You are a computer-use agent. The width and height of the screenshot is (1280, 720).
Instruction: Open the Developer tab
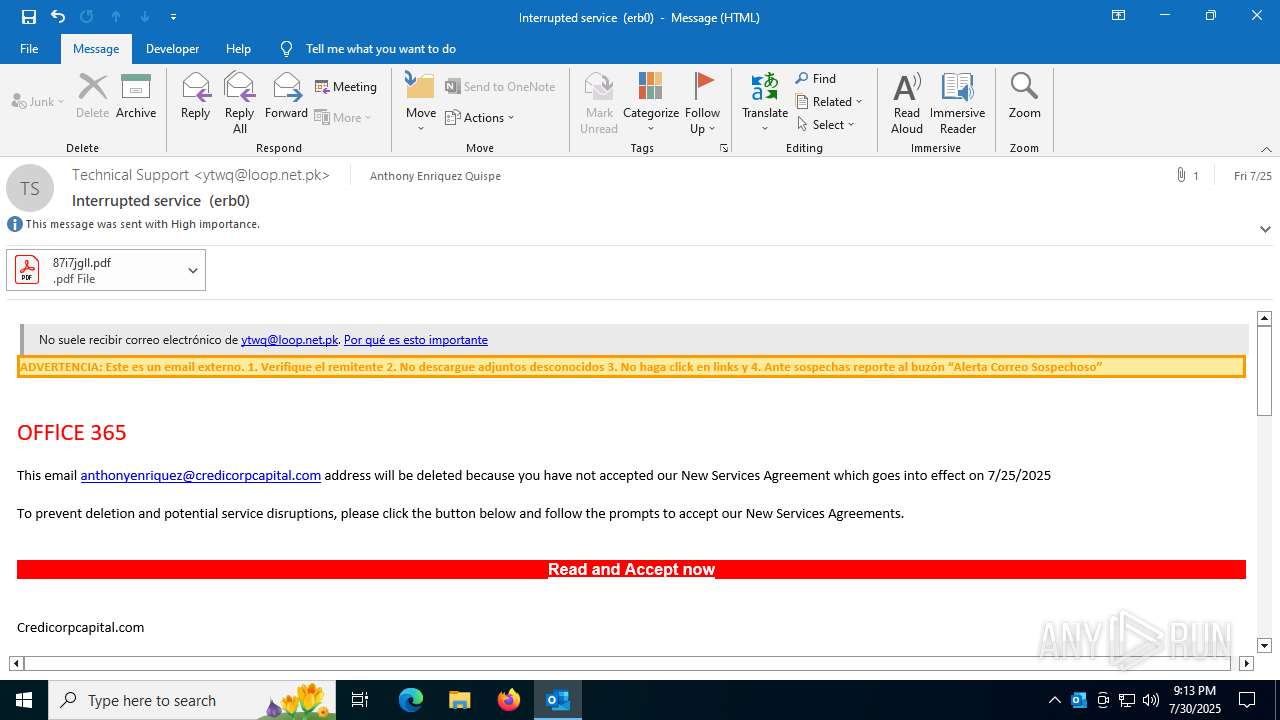(172, 48)
